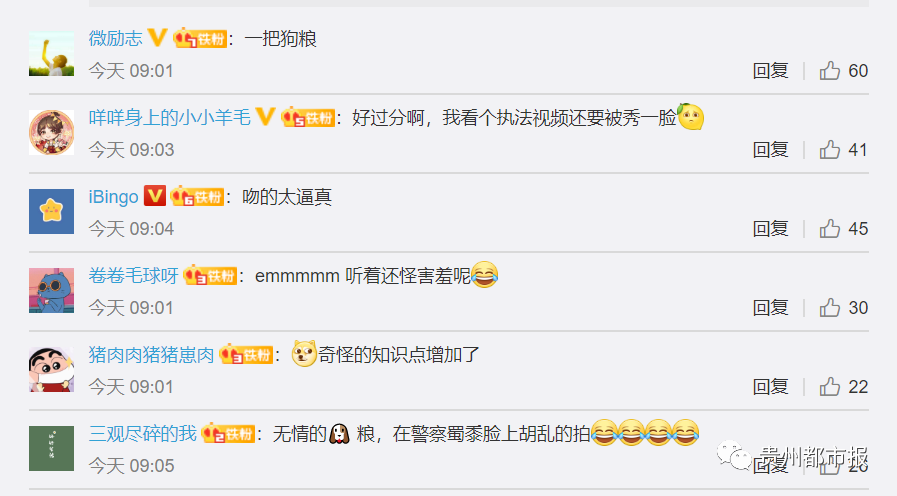Like the comment from 猪肉肉猪猪崽肉

coord(829,387)
